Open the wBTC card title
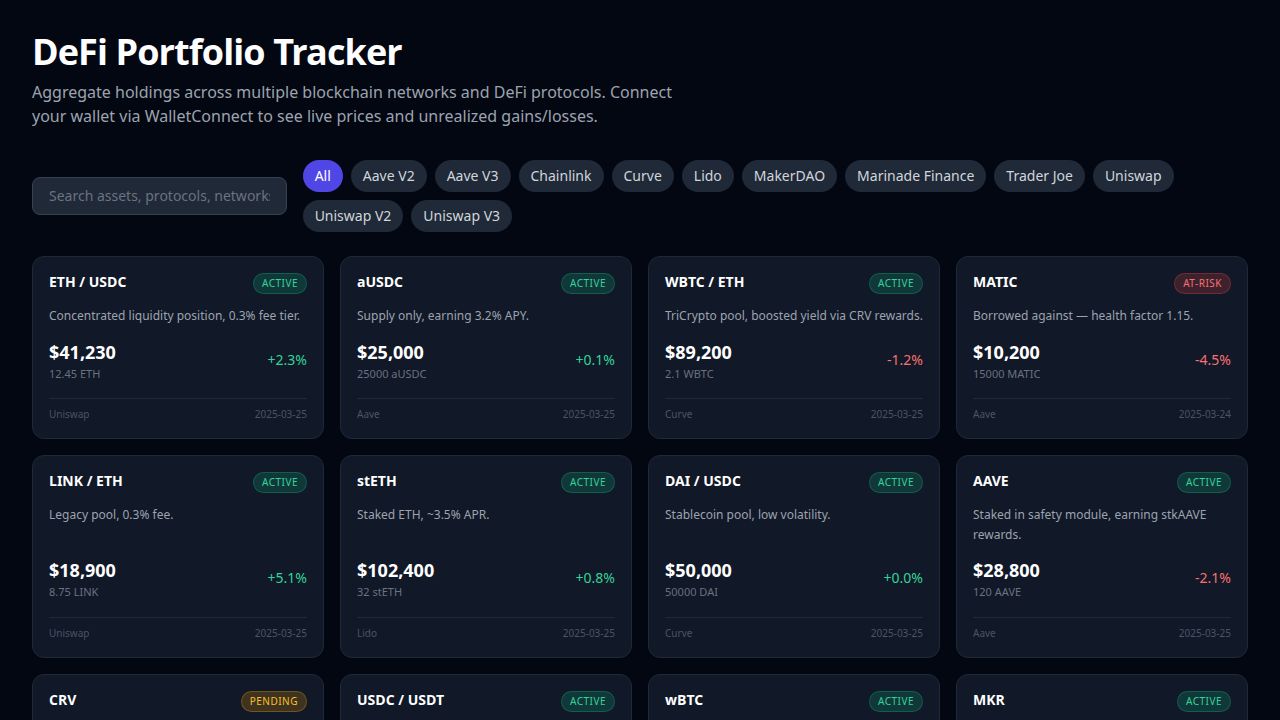The height and width of the screenshot is (720, 1280). pos(684,700)
